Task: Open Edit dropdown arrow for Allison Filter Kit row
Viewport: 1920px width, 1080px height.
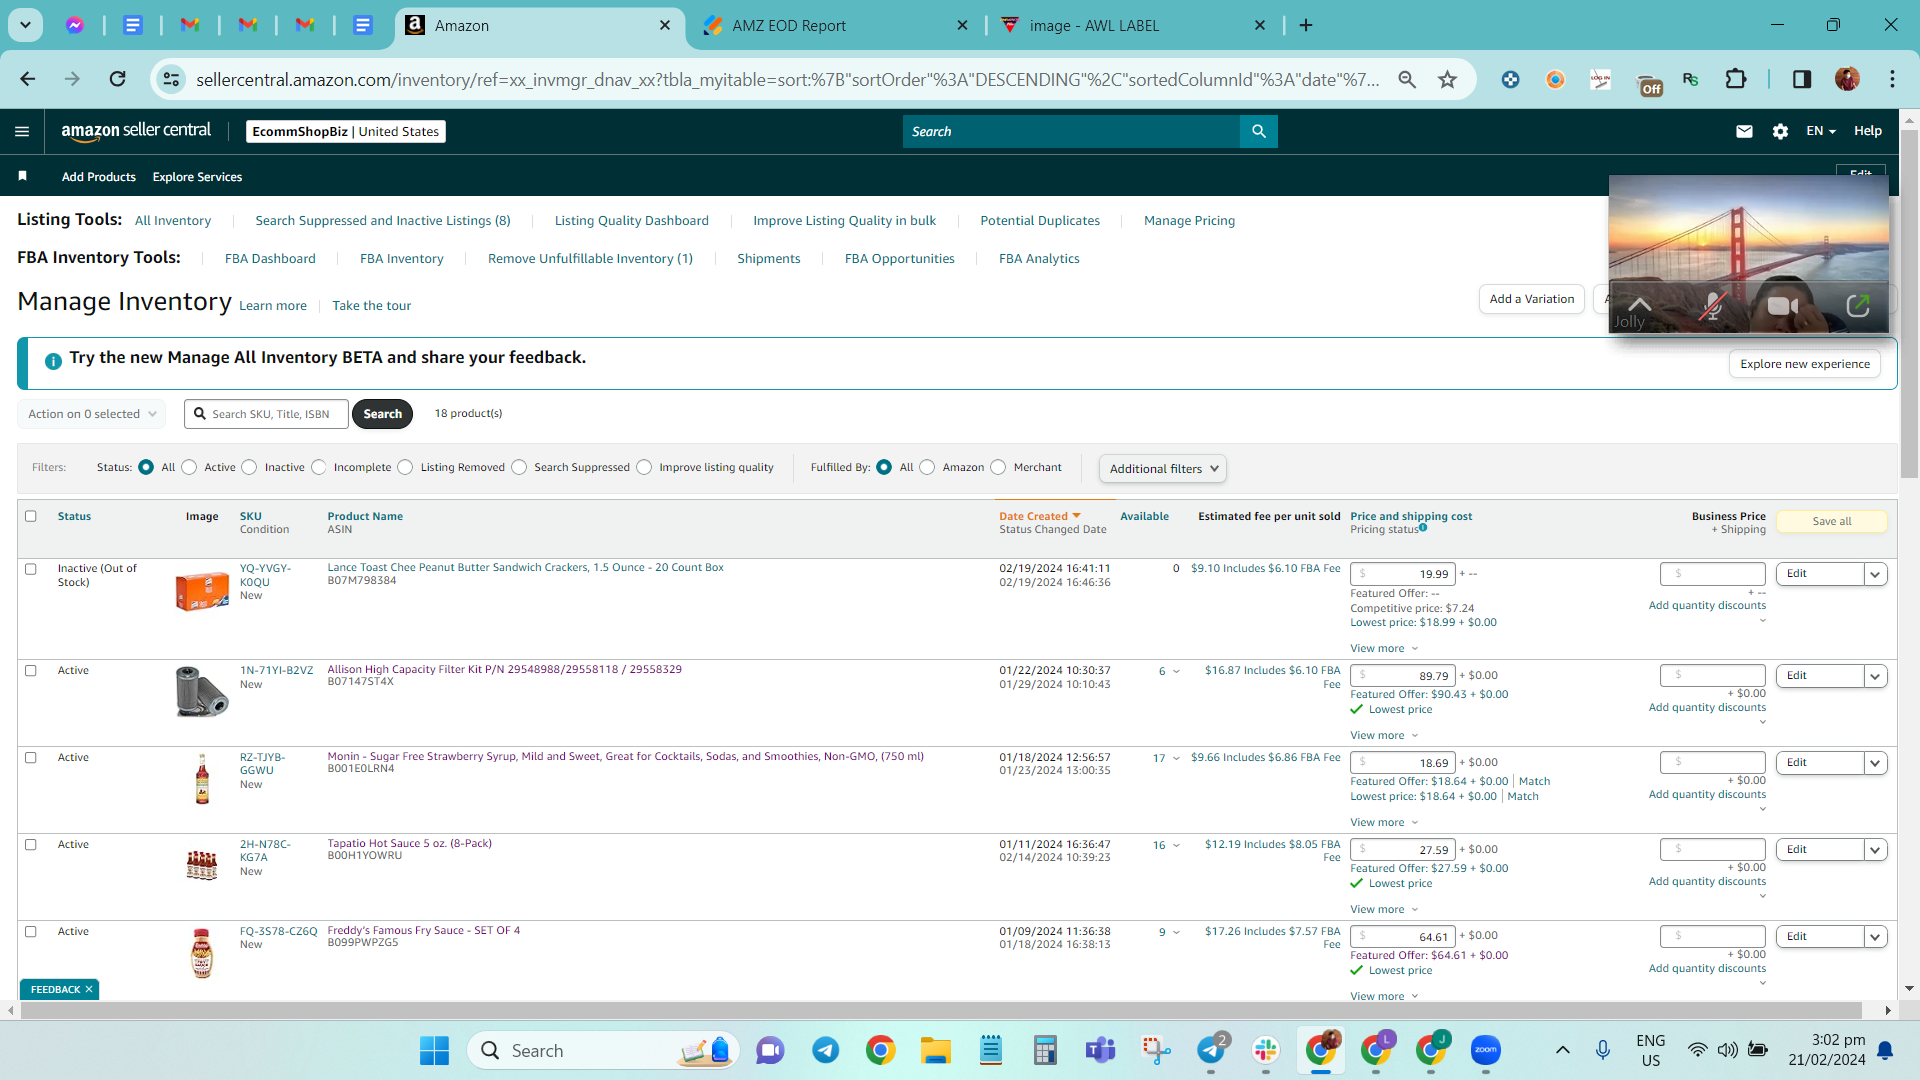Action: pos(1876,676)
